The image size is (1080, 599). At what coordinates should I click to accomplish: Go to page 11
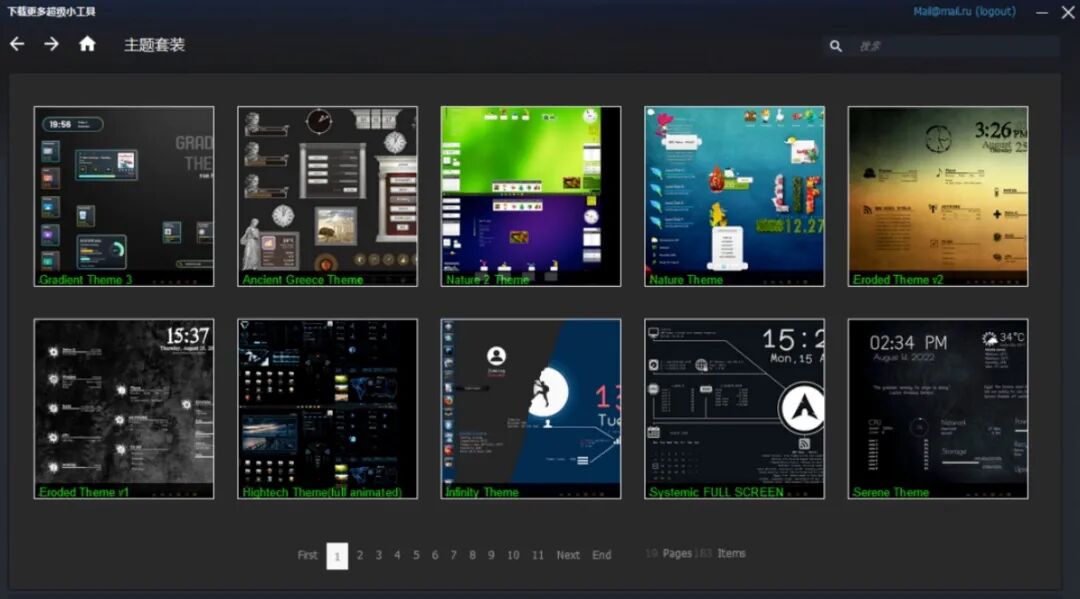538,555
